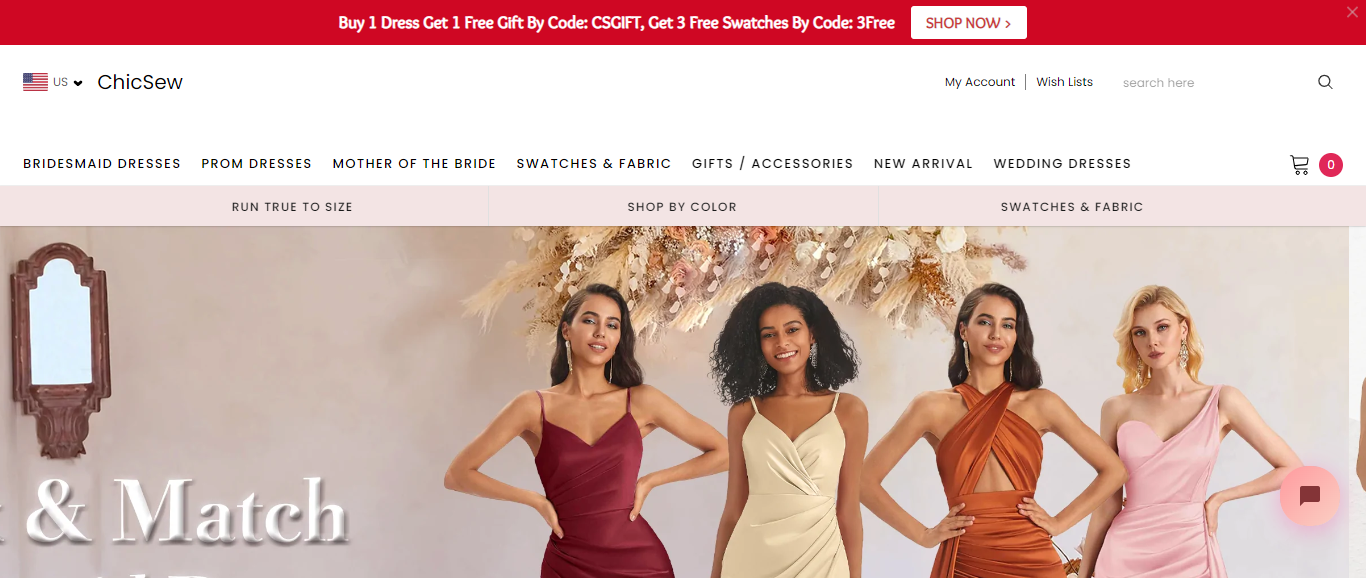
Task: Click the Shop Now button
Action: [969, 23]
